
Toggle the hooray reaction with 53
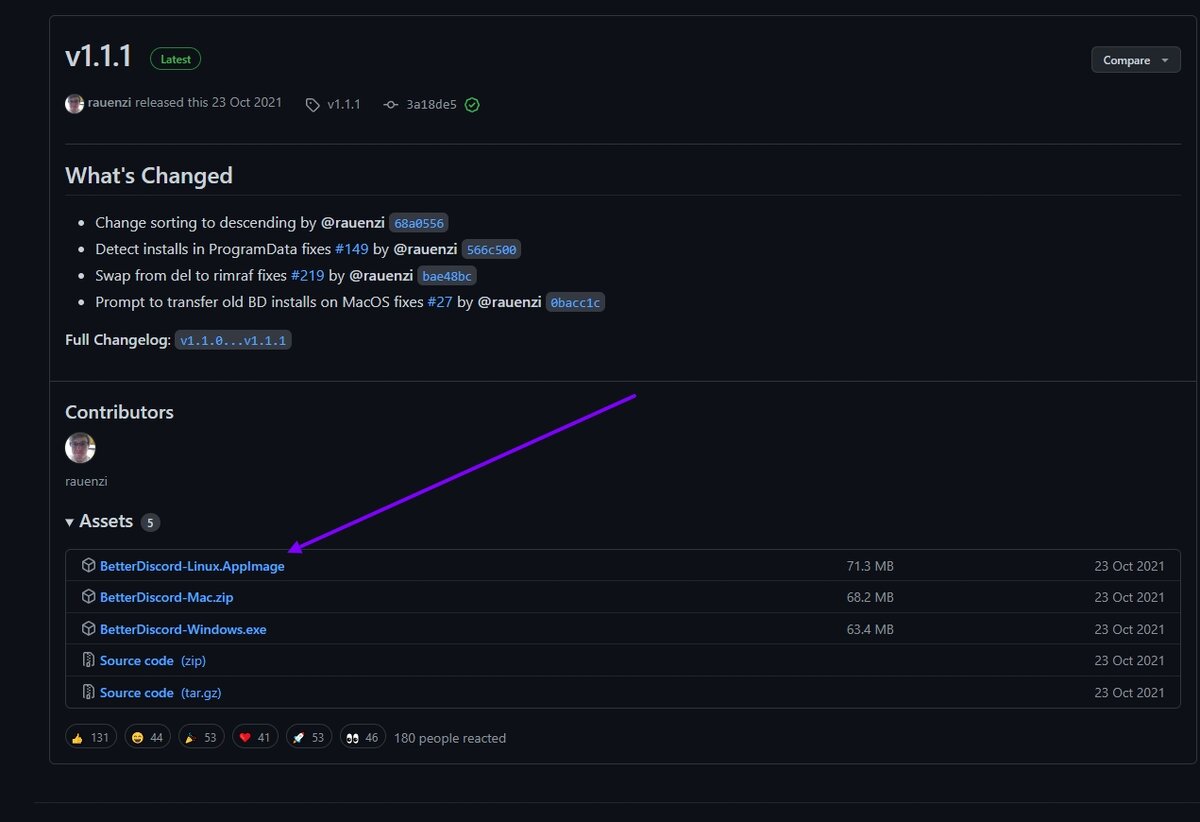click(201, 738)
